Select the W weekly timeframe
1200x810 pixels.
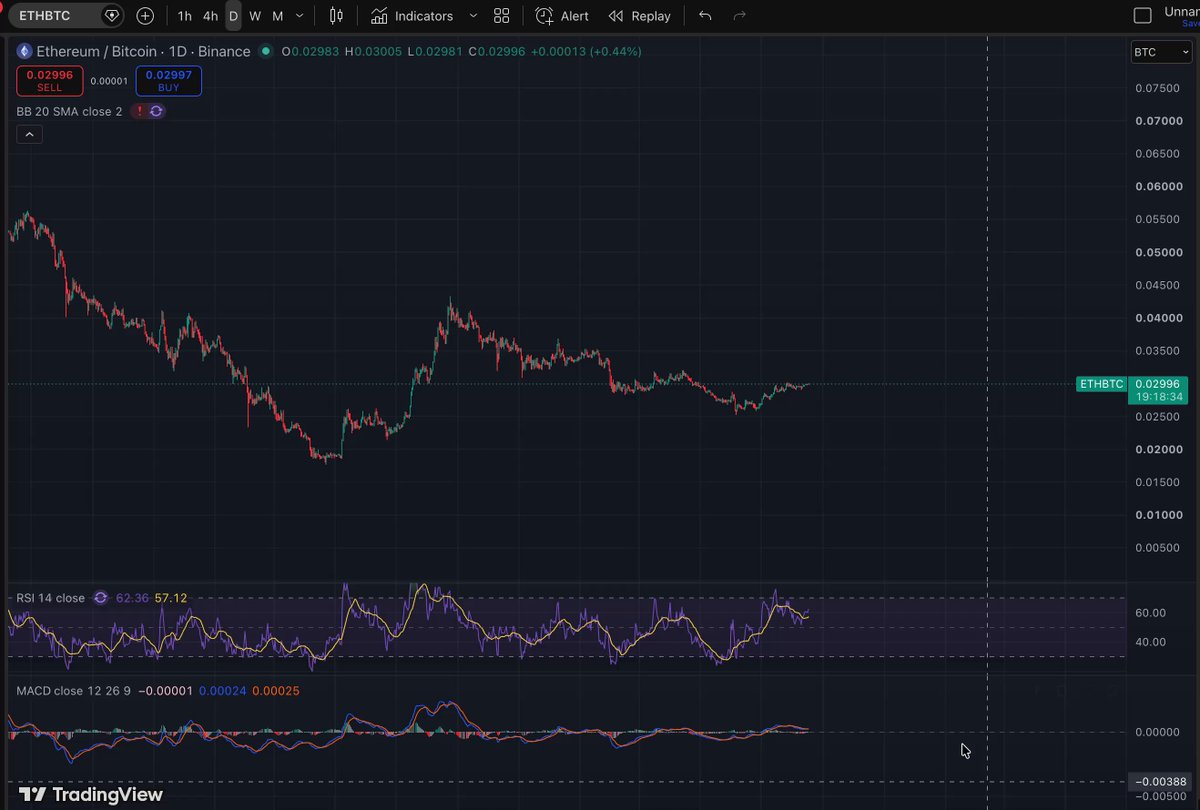click(x=255, y=16)
